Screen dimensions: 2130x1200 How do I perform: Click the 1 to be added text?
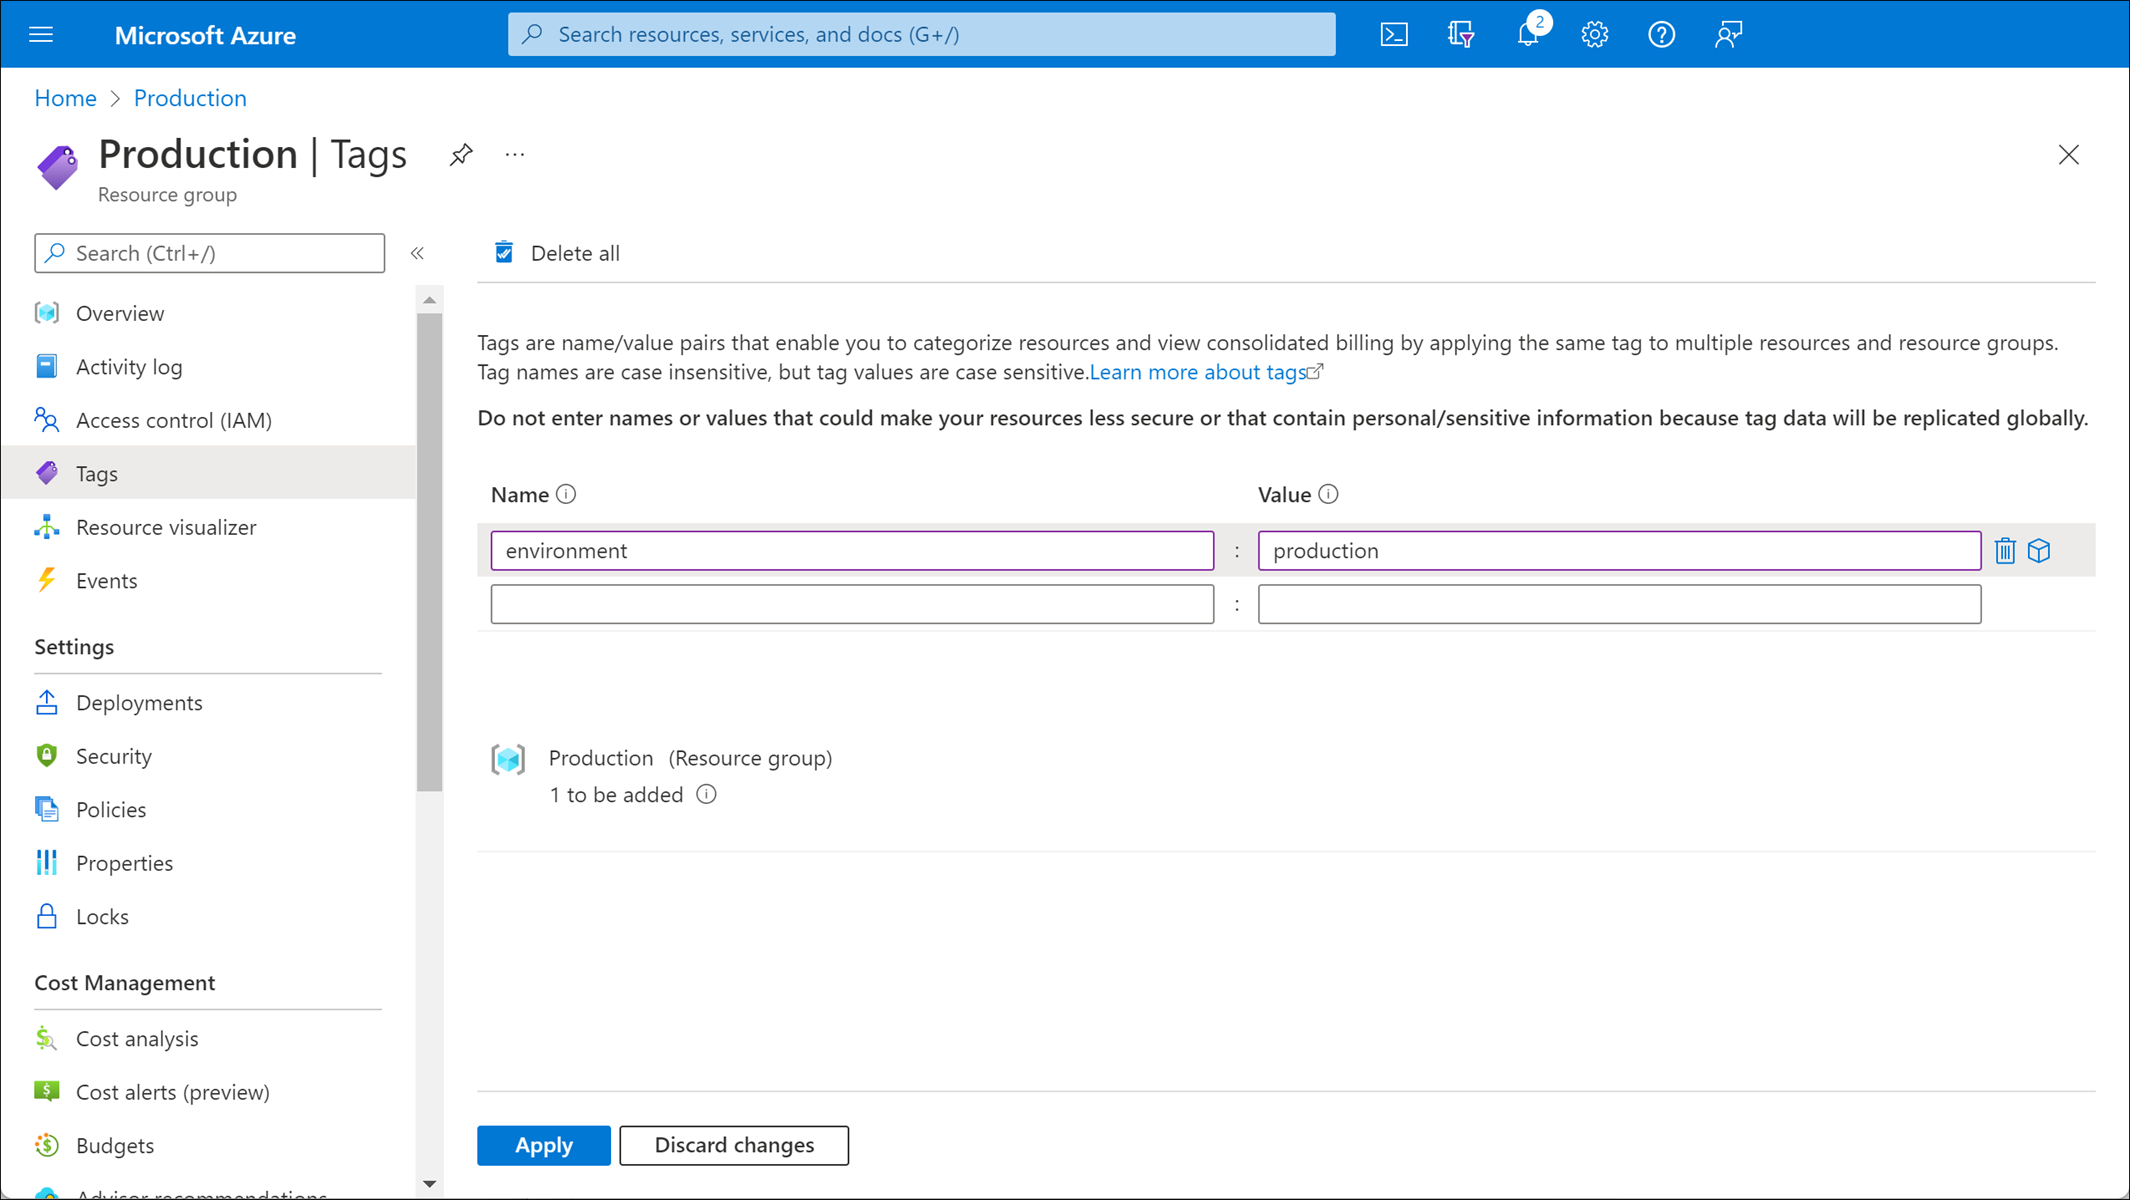pos(616,794)
